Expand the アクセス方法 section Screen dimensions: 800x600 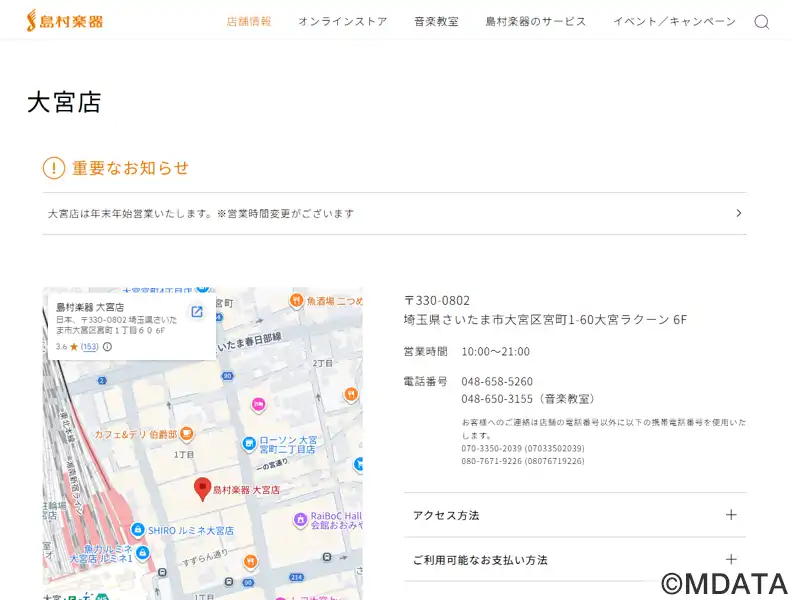[574, 515]
